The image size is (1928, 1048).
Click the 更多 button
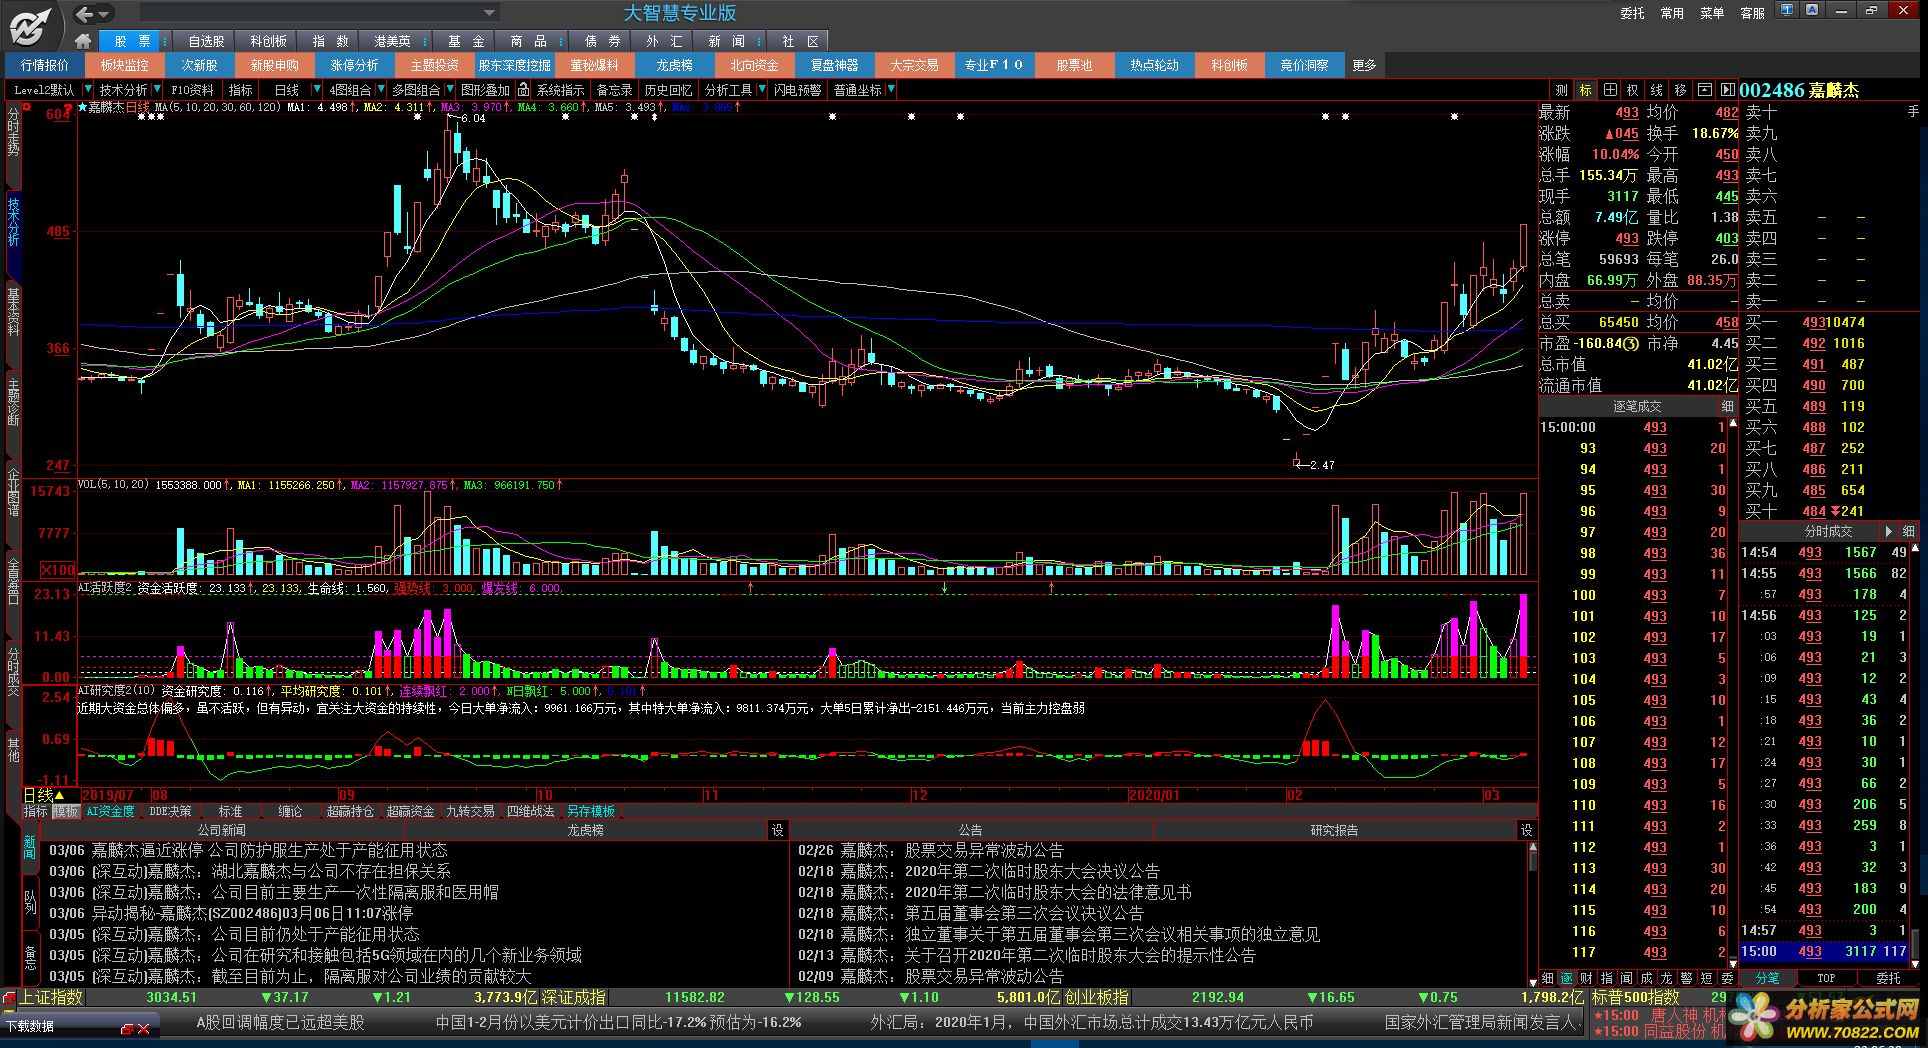(1364, 65)
